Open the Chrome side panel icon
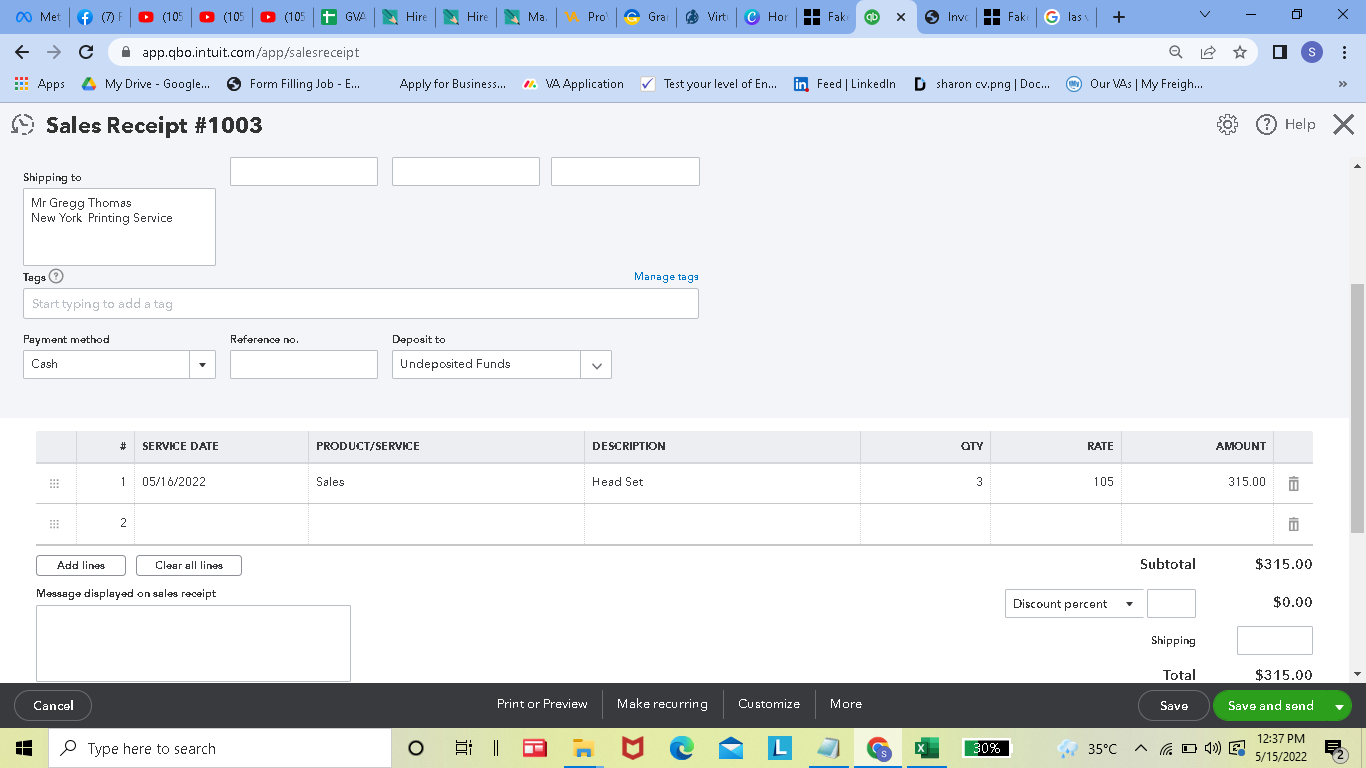The image size is (1366, 768). [x=1280, y=52]
